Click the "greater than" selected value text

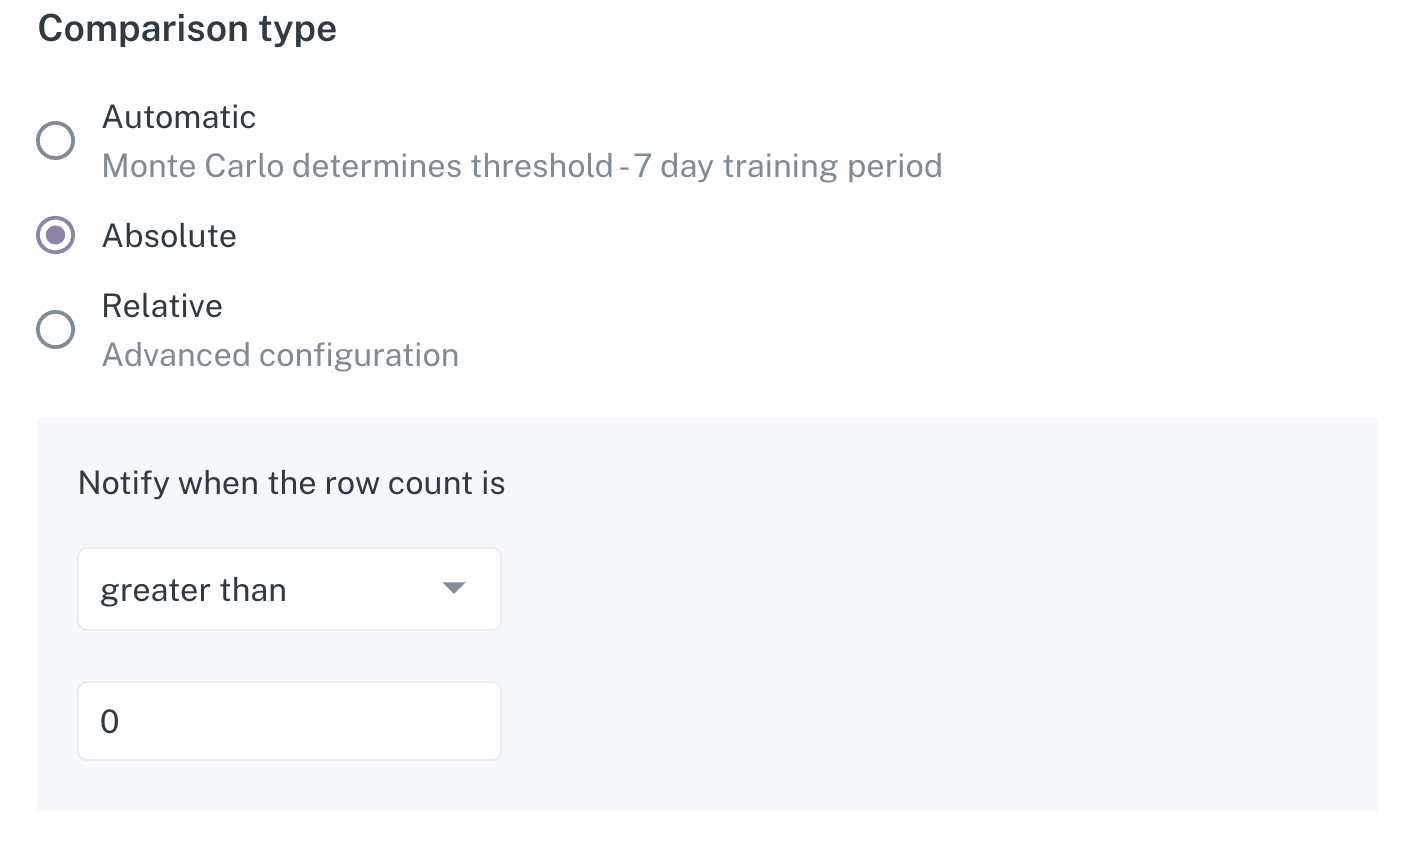coord(193,590)
